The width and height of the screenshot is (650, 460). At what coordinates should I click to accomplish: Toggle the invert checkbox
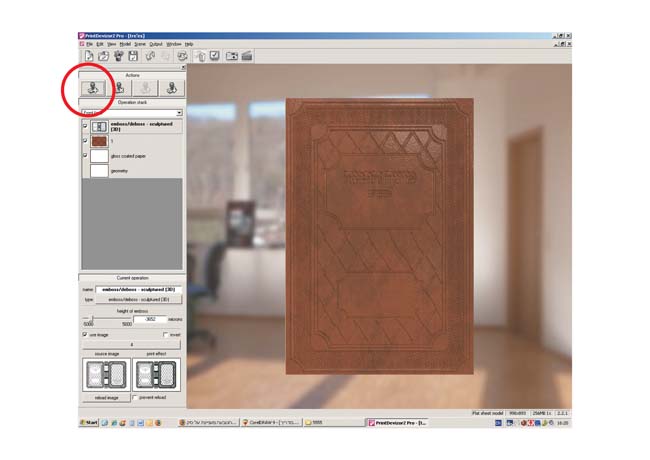165,334
